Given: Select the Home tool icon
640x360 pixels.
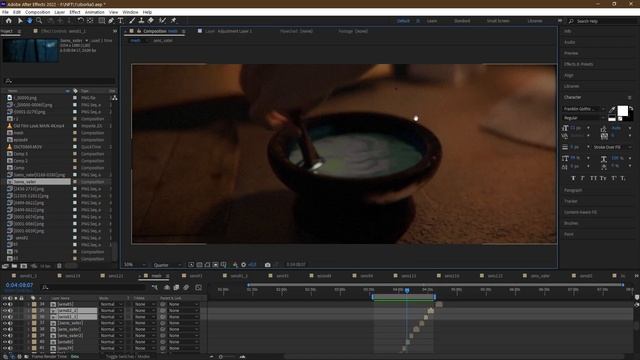Looking at the screenshot, I should [9, 20].
